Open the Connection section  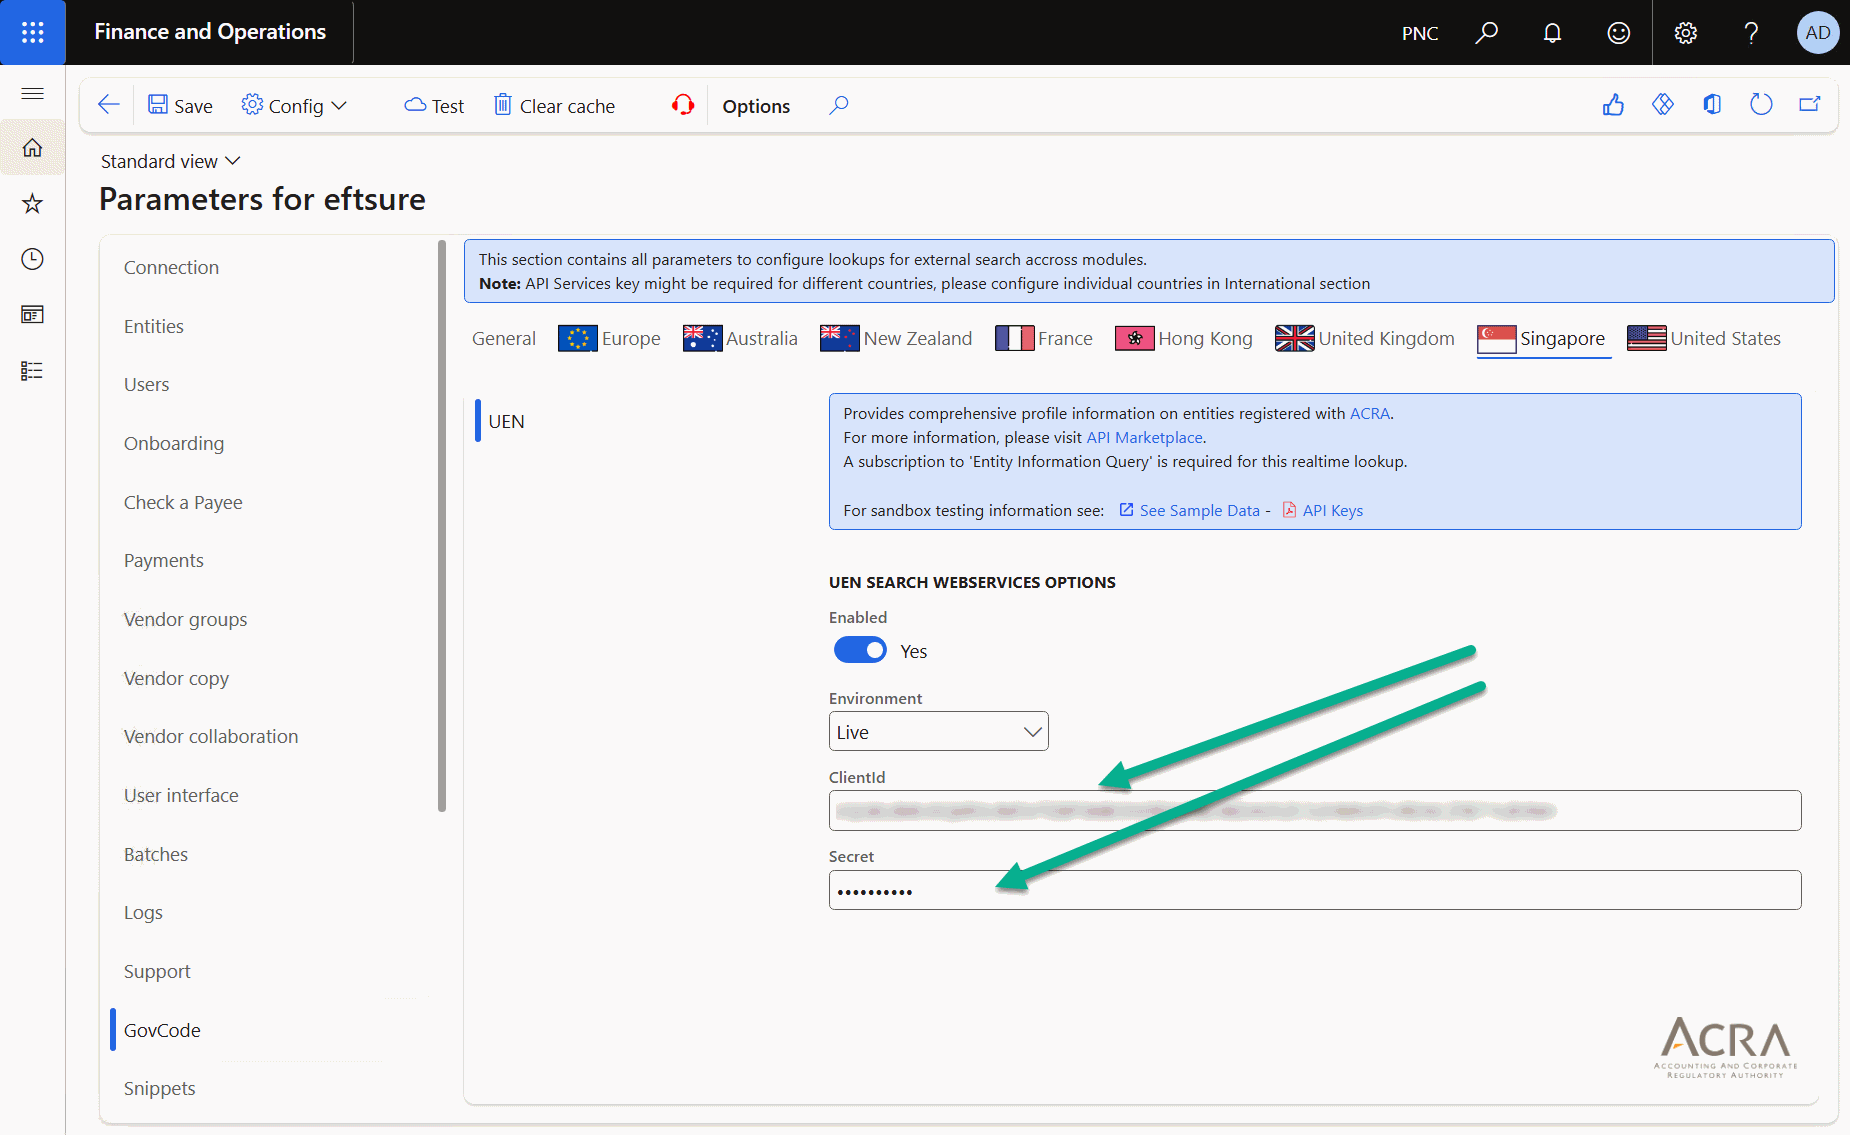[171, 267]
